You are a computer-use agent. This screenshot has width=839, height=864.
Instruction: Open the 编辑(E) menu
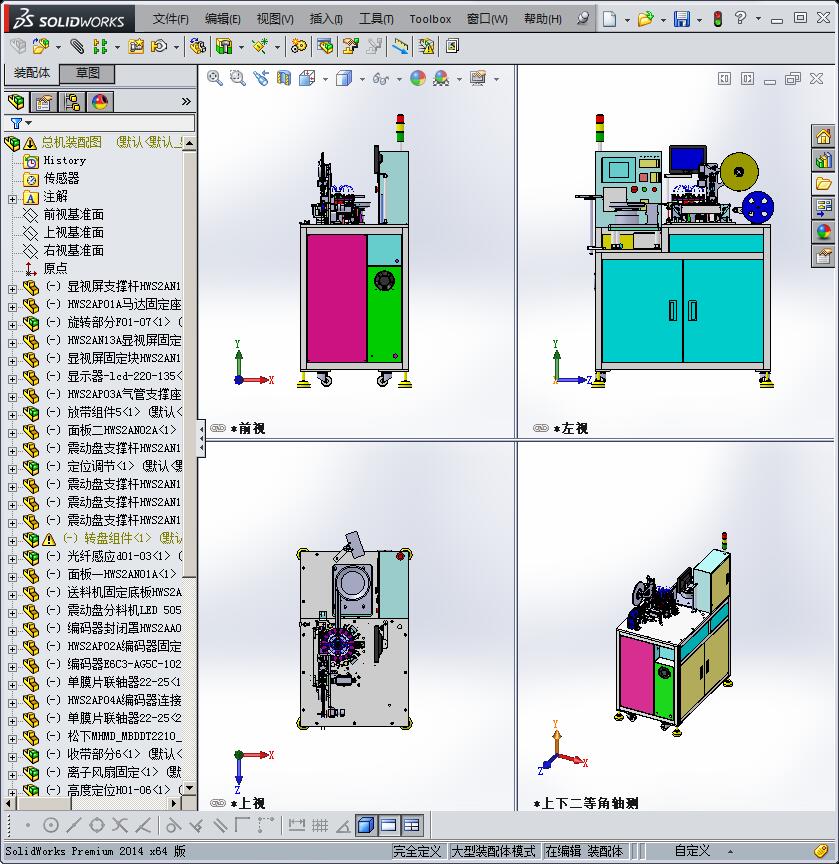(x=223, y=19)
